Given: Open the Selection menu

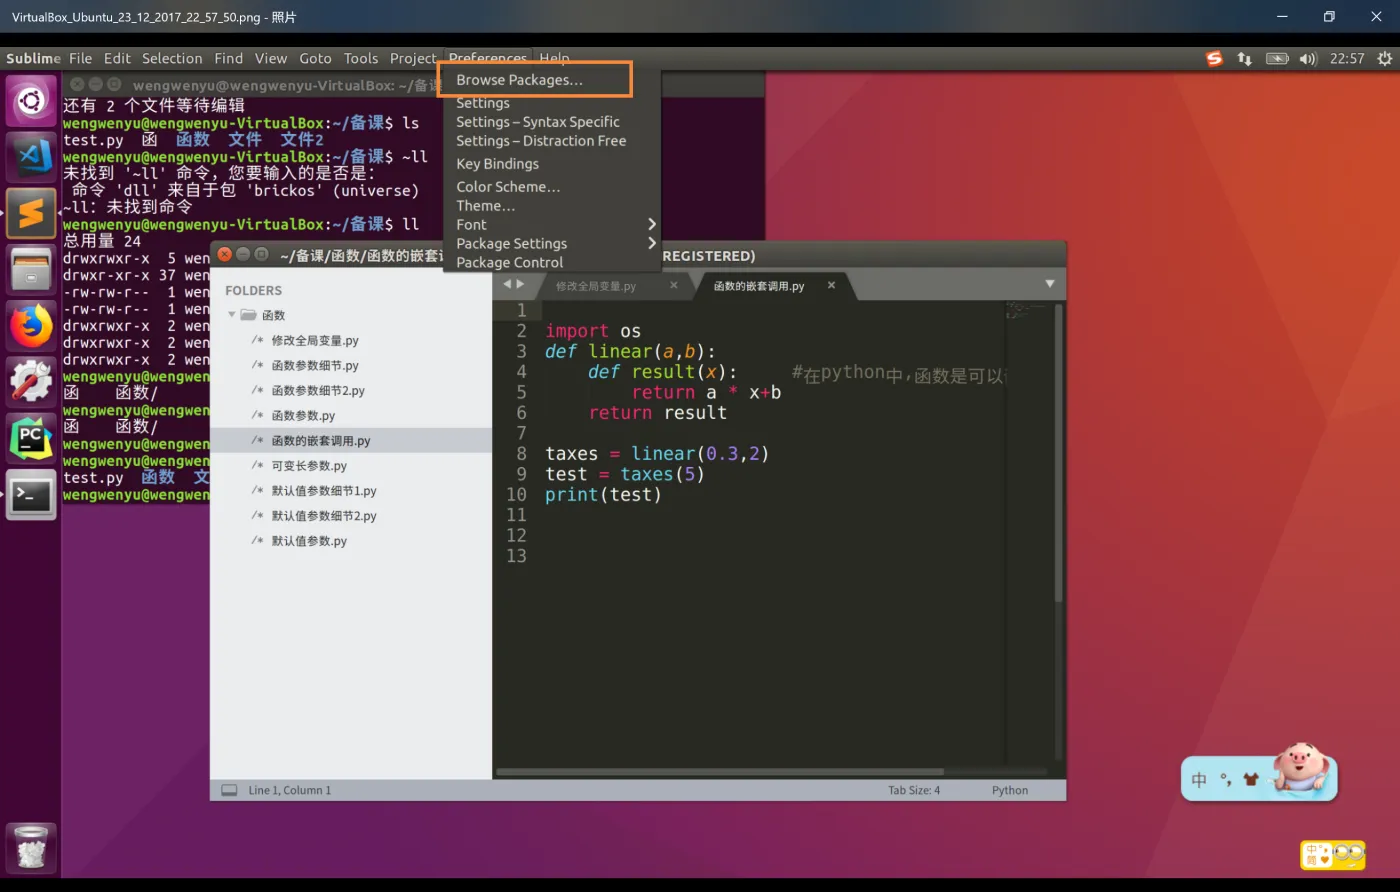Looking at the screenshot, I should coord(172,59).
